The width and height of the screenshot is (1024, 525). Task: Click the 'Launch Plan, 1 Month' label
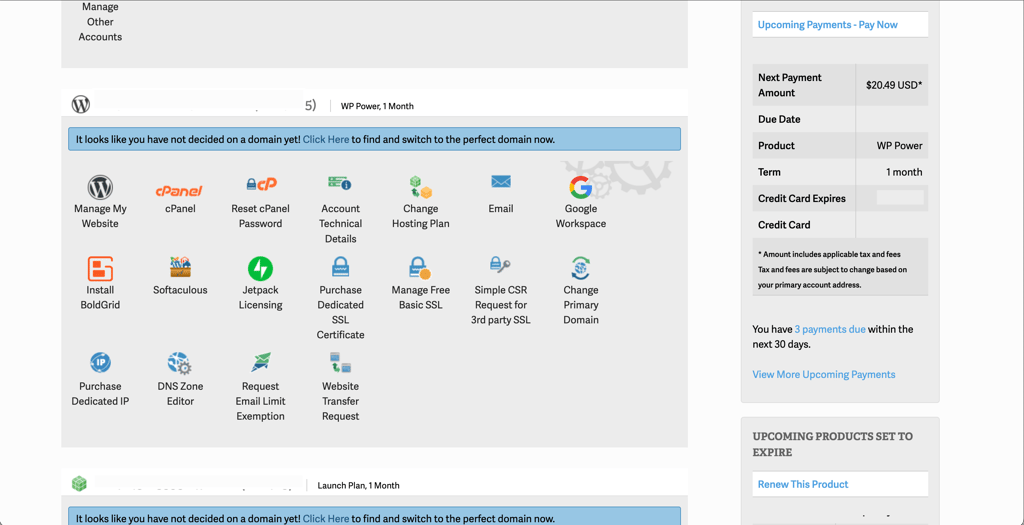[x=359, y=485]
